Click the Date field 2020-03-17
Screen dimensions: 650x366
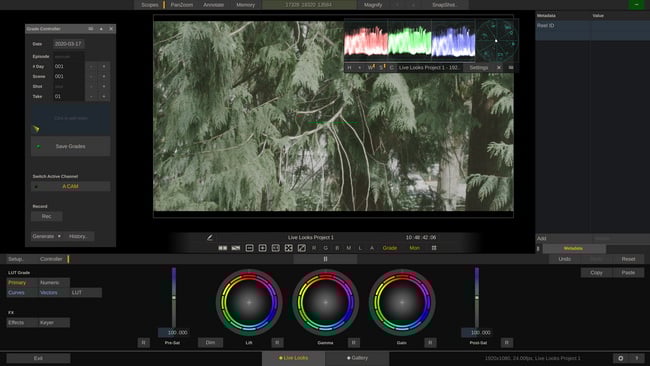coord(68,44)
